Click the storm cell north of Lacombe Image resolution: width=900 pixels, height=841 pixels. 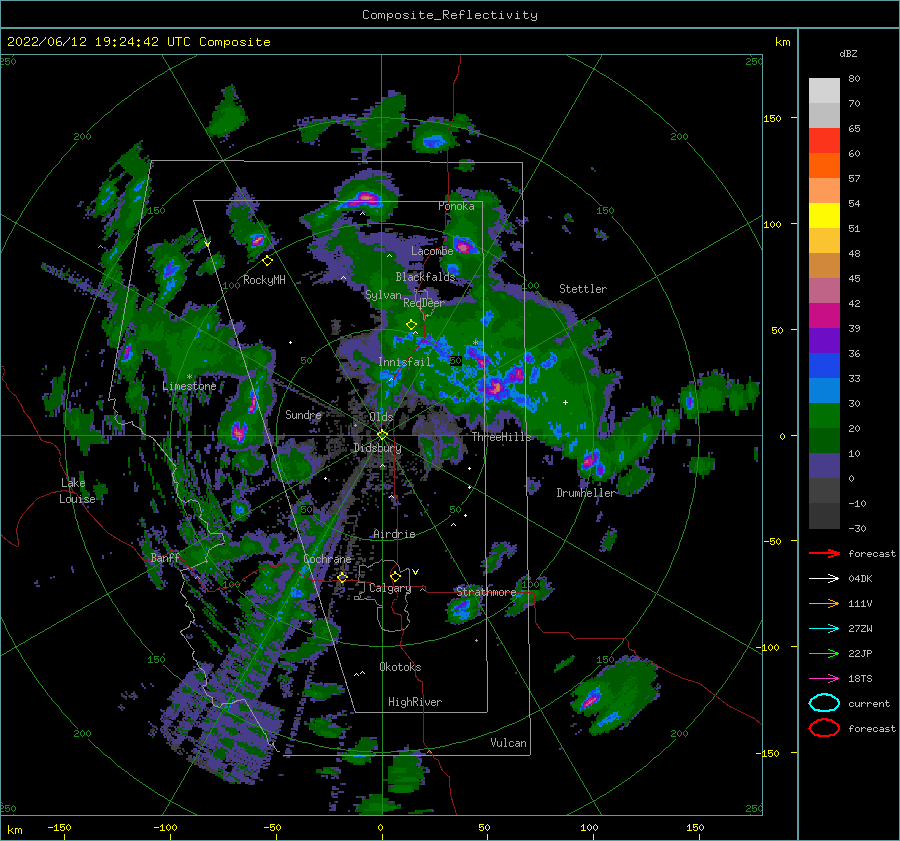coord(464,246)
